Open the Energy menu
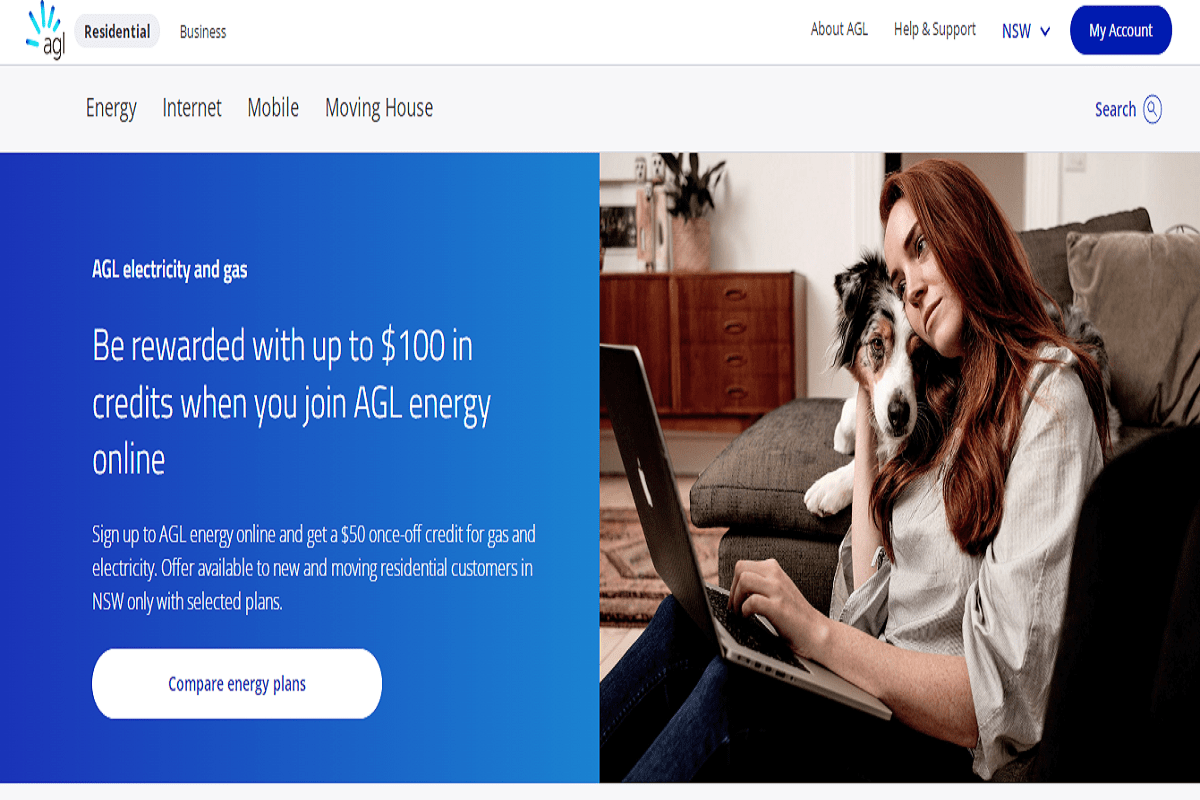The width and height of the screenshot is (1200, 800). tap(111, 108)
